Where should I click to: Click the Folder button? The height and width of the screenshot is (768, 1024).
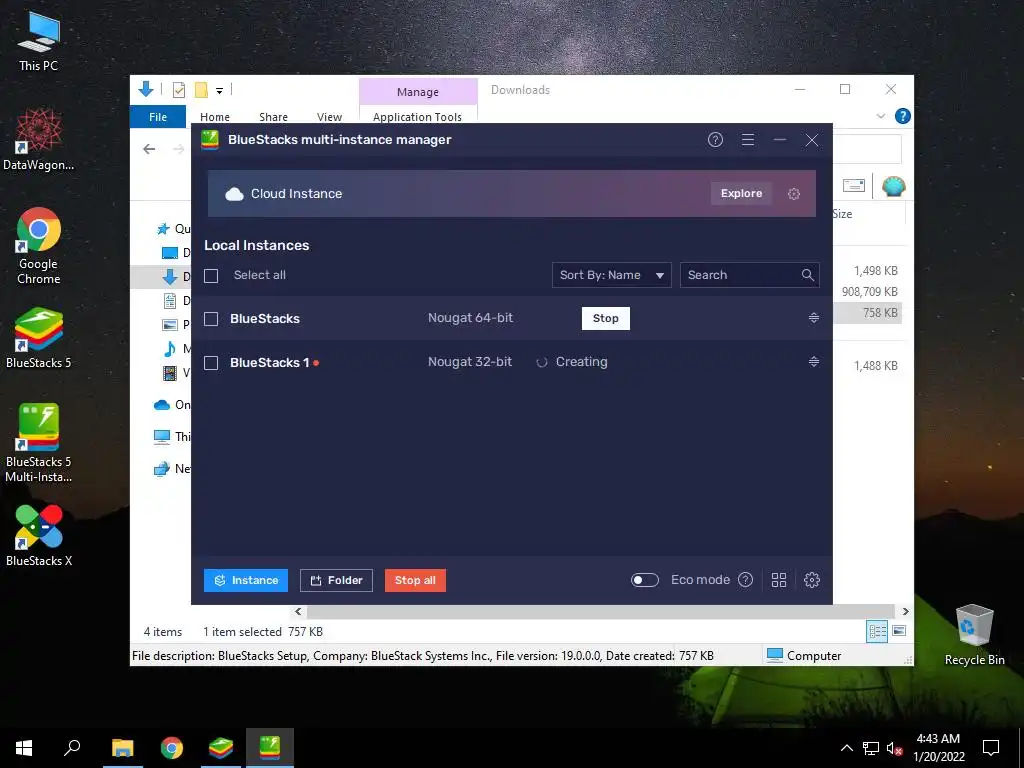tap(336, 580)
